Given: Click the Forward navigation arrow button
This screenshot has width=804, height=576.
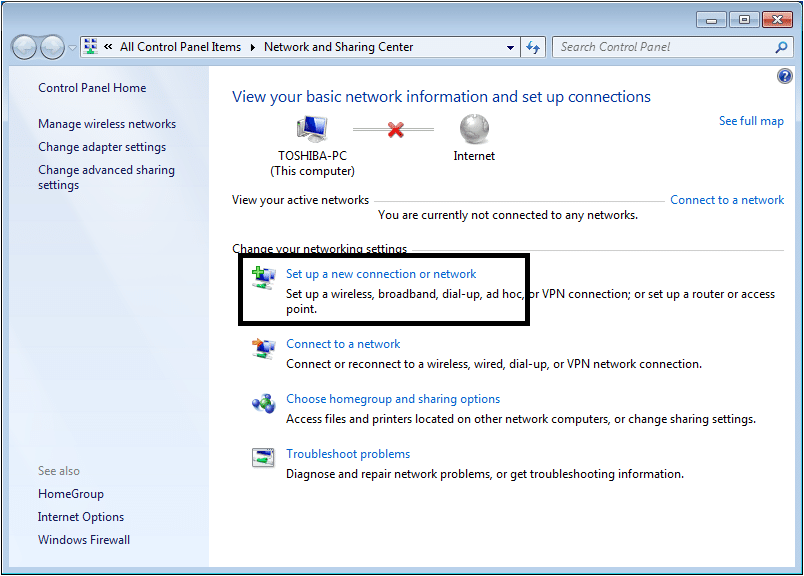Looking at the screenshot, I should 52,48.
